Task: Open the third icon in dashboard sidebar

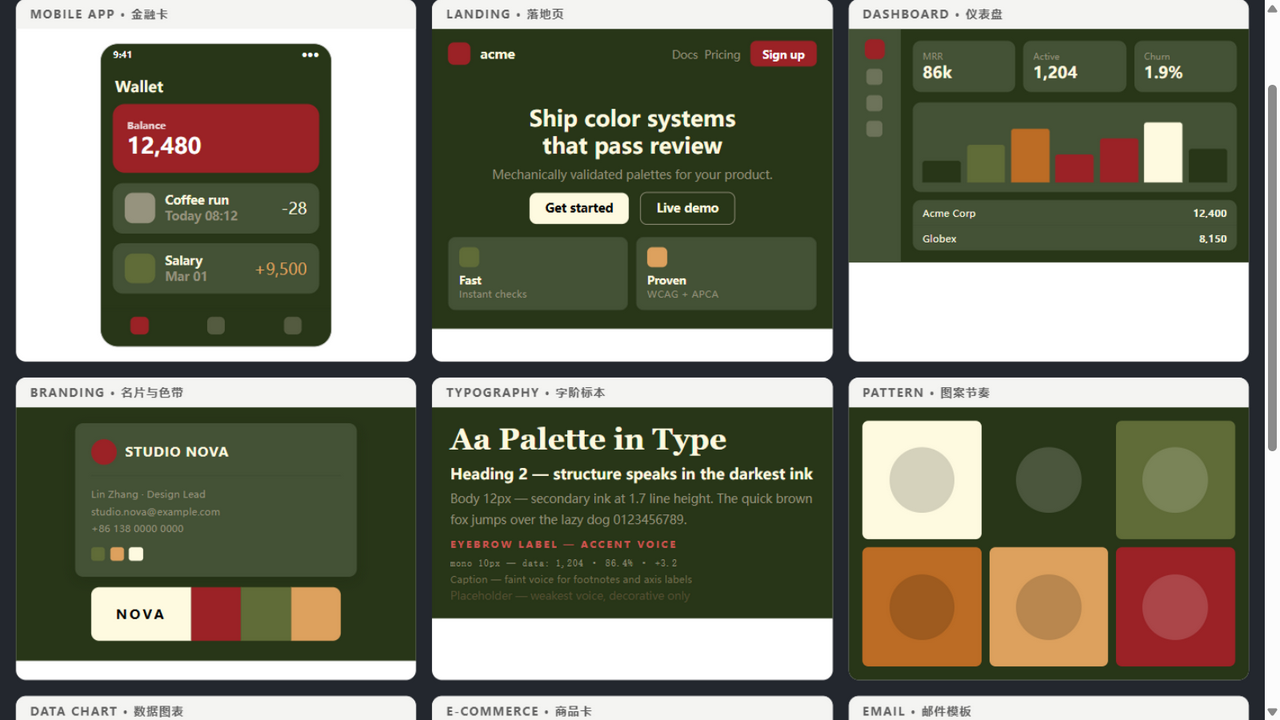Action: [874, 103]
